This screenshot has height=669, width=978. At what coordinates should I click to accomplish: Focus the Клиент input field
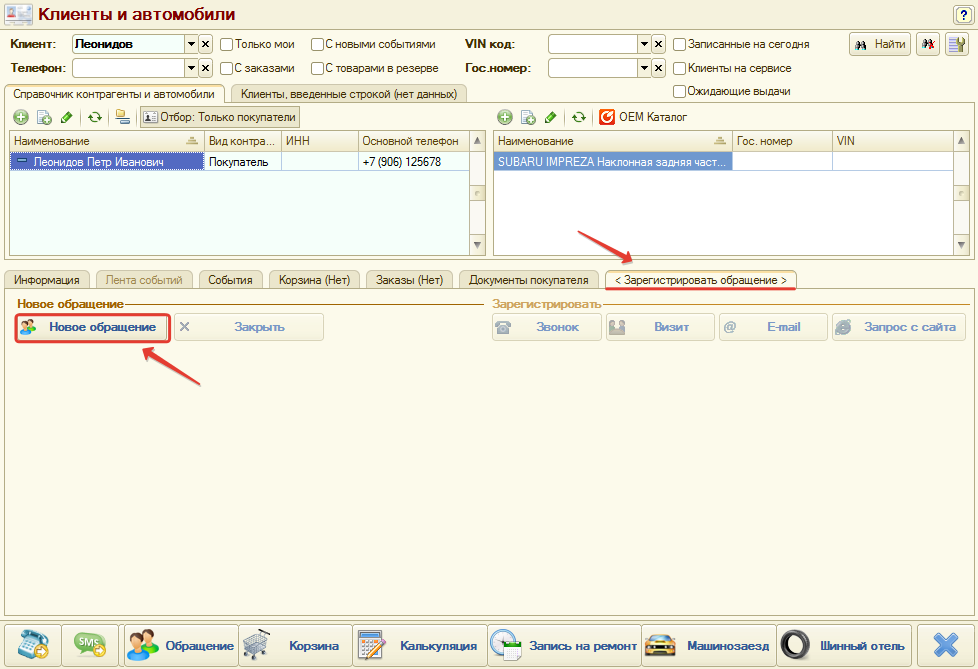pyautogui.click(x=128, y=44)
